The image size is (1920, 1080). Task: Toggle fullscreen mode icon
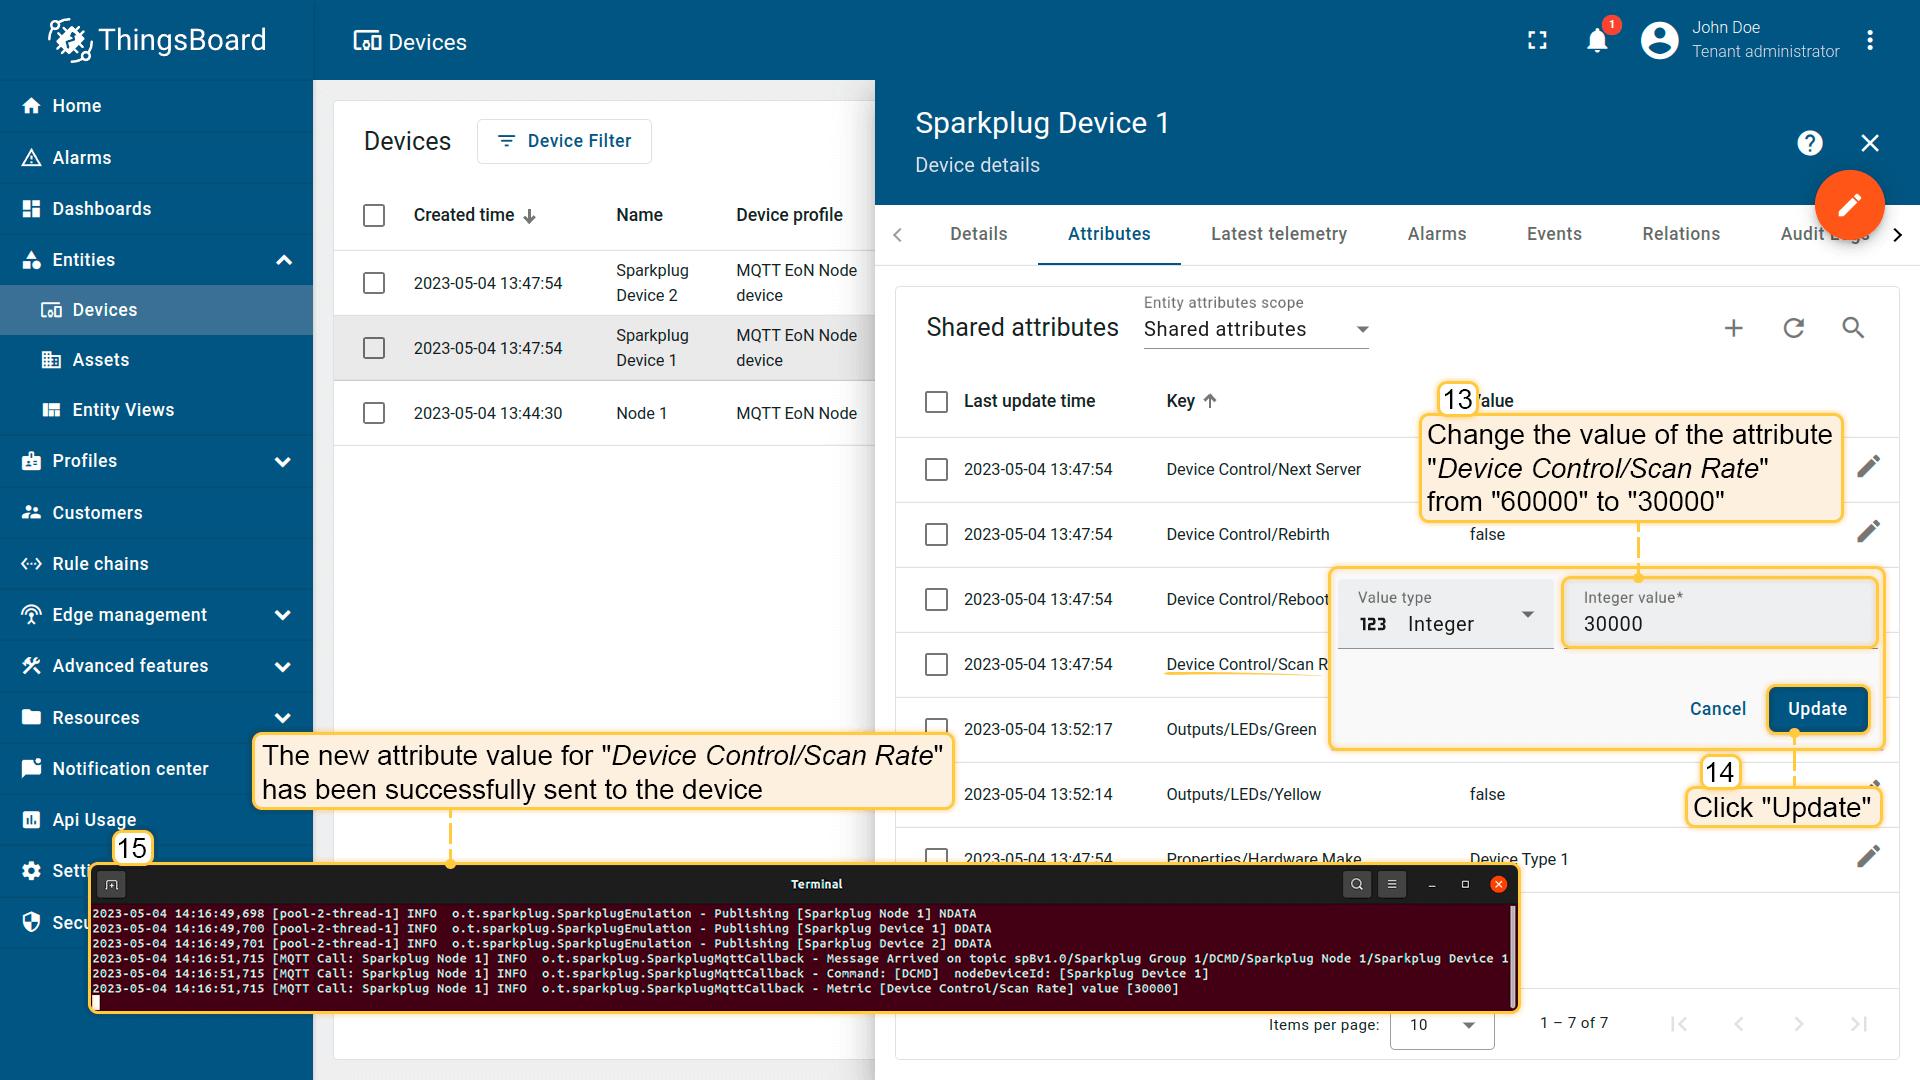pyautogui.click(x=1537, y=41)
